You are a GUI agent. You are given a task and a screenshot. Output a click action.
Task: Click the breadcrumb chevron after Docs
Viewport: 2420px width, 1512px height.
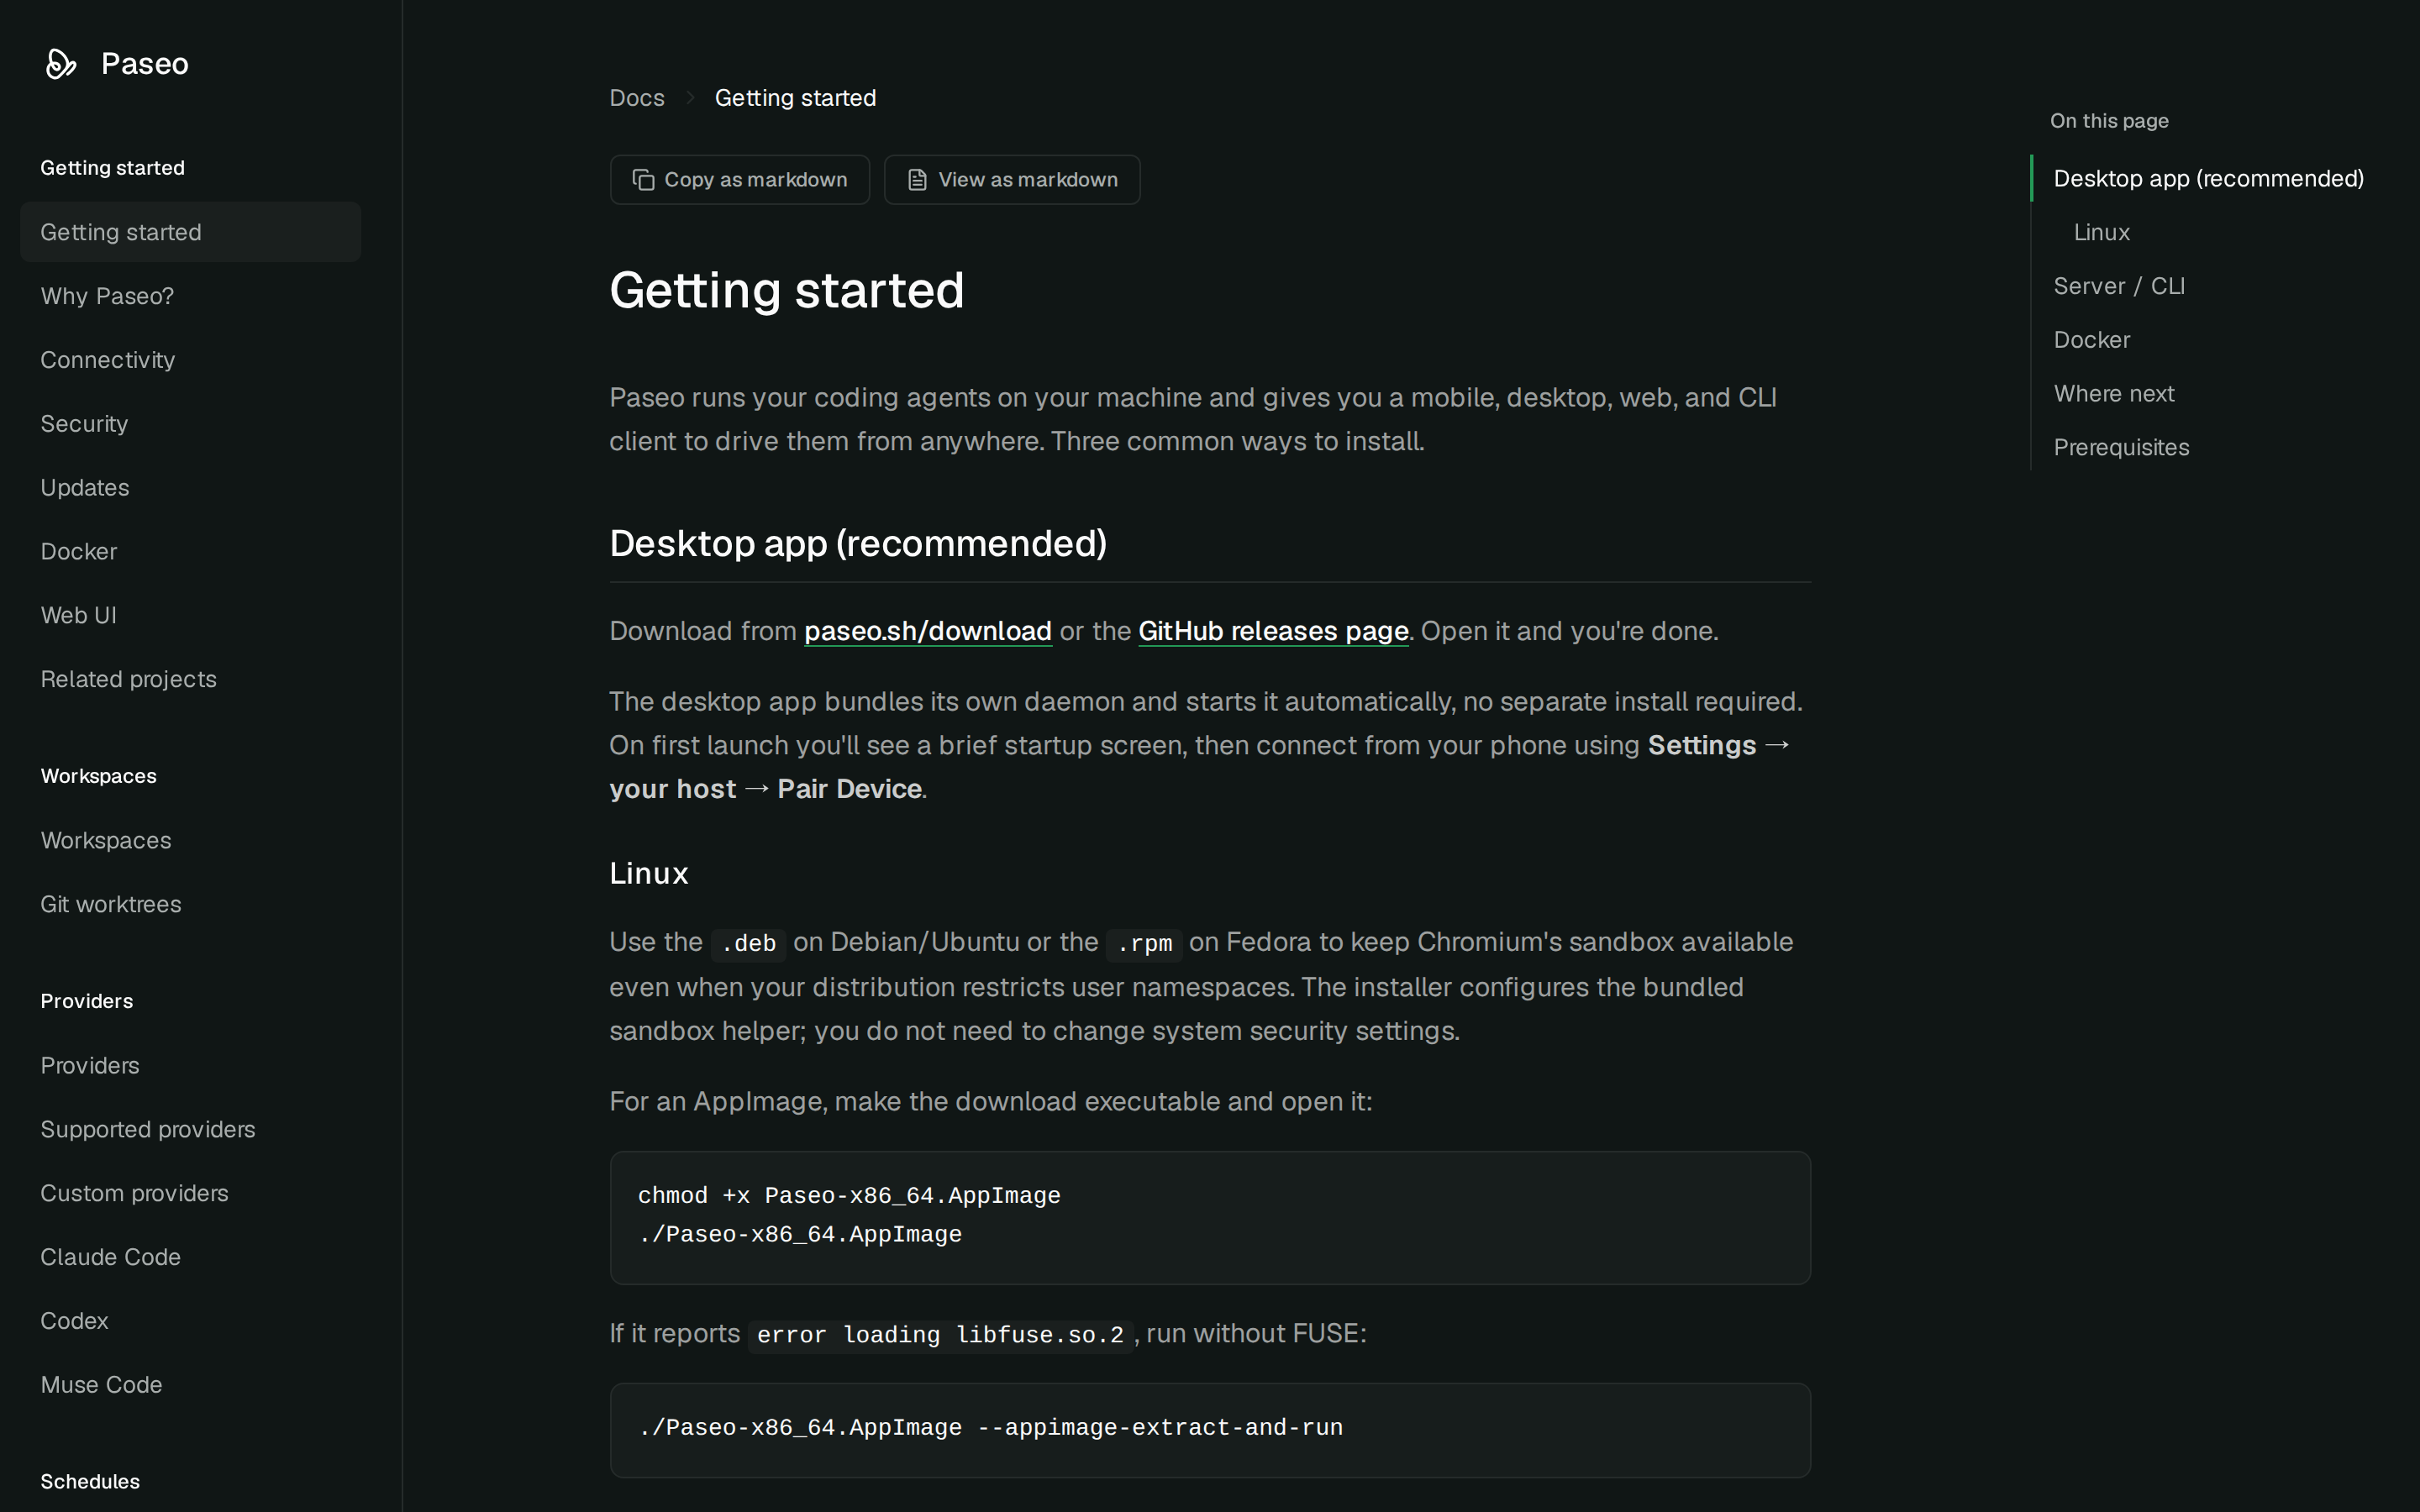click(690, 98)
